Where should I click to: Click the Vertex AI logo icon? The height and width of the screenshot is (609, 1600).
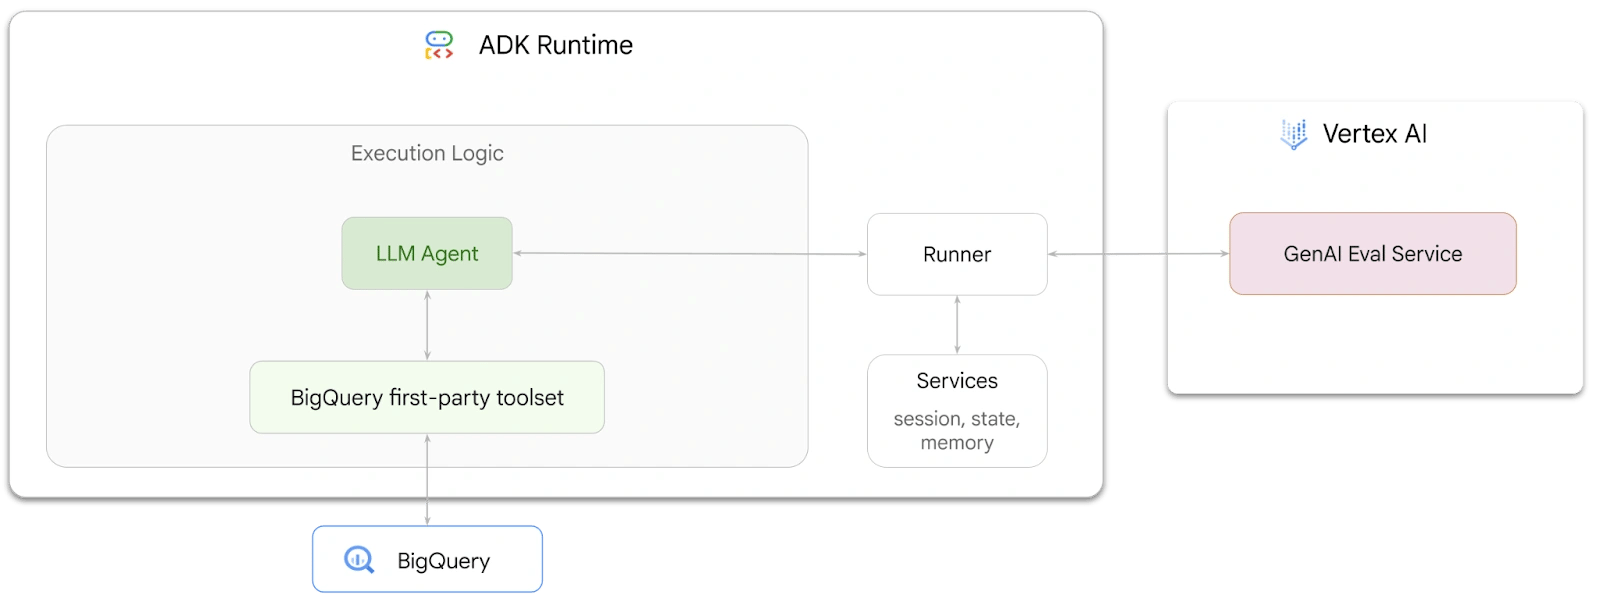(1294, 134)
